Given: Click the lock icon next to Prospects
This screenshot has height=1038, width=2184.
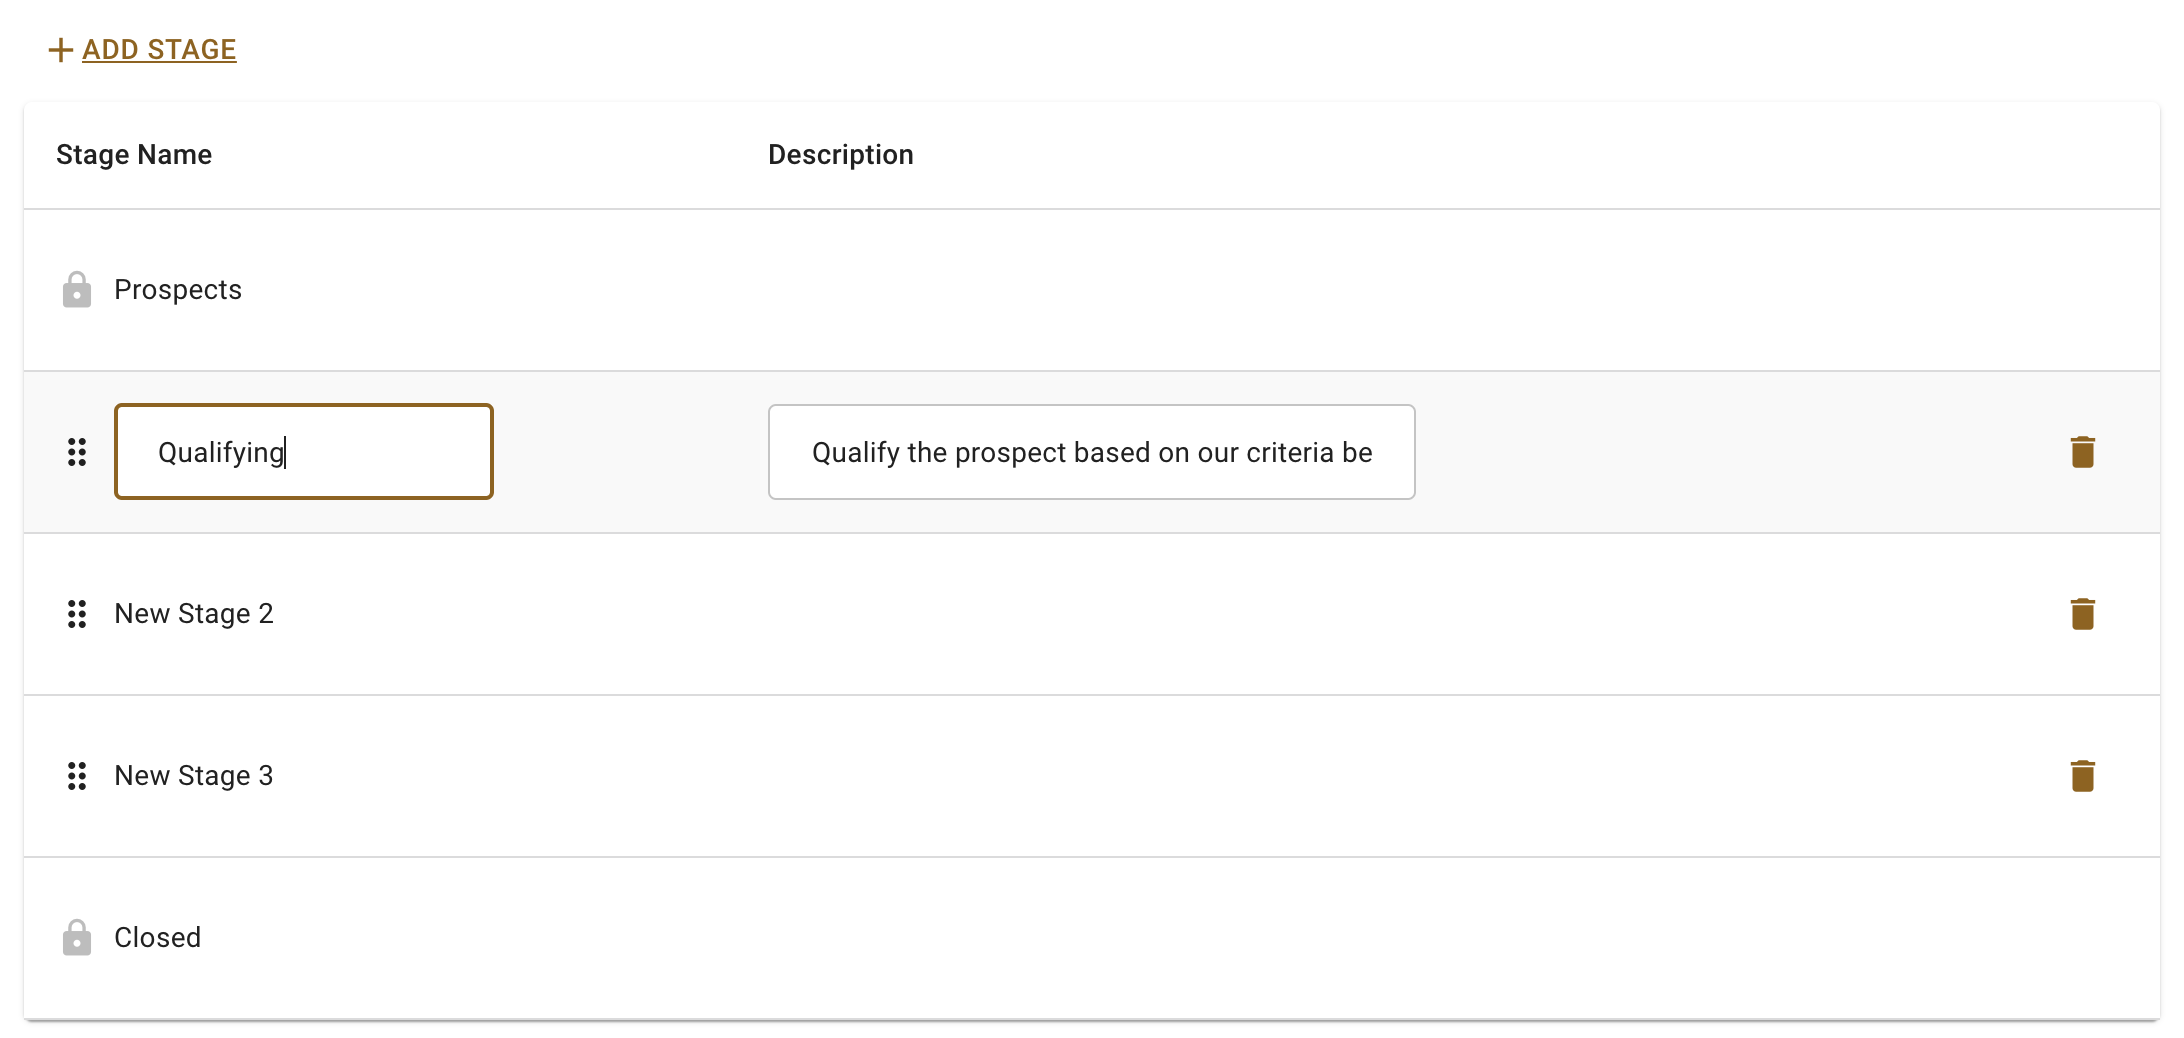Looking at the screenshot, I should tap(77, 290).
